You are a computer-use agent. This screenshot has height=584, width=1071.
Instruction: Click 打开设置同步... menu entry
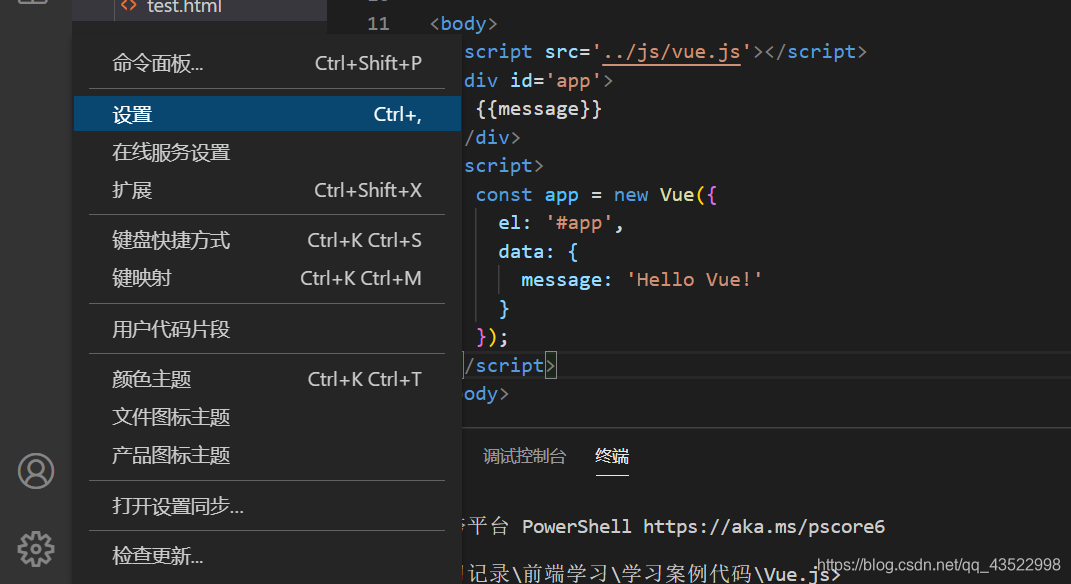[267, 506]
